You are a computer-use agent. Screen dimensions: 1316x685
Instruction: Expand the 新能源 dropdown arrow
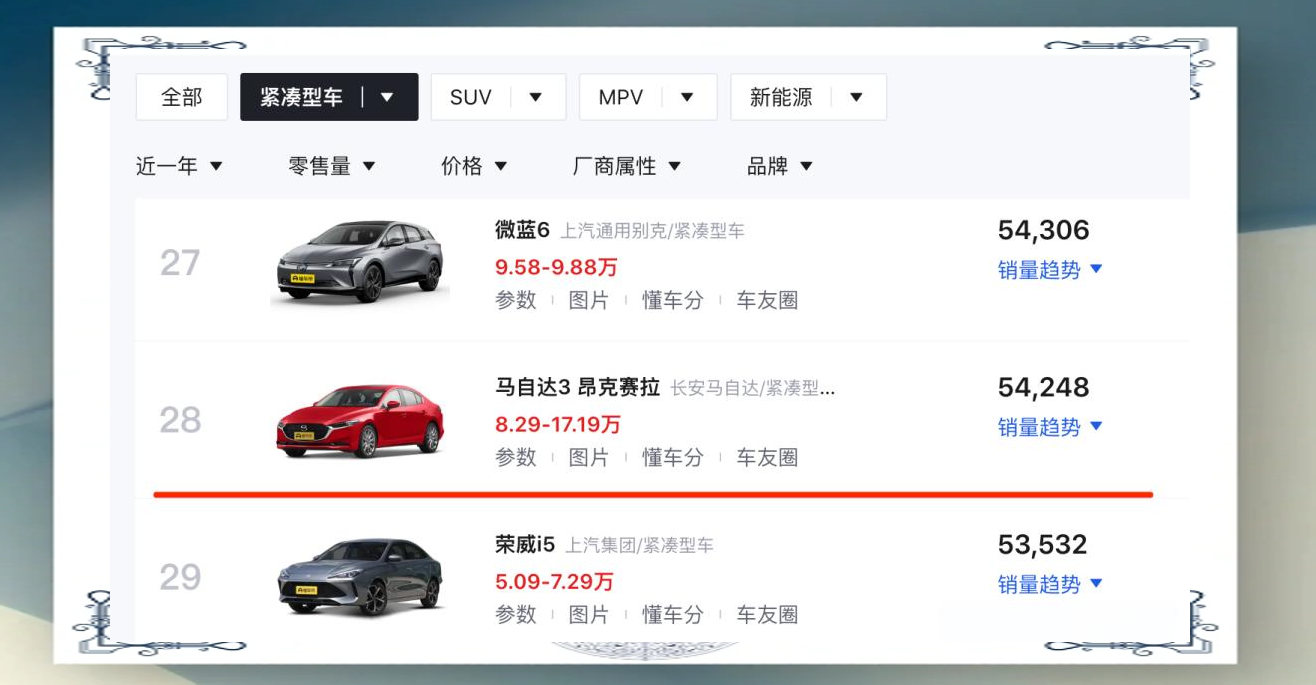tap(856, 98)
